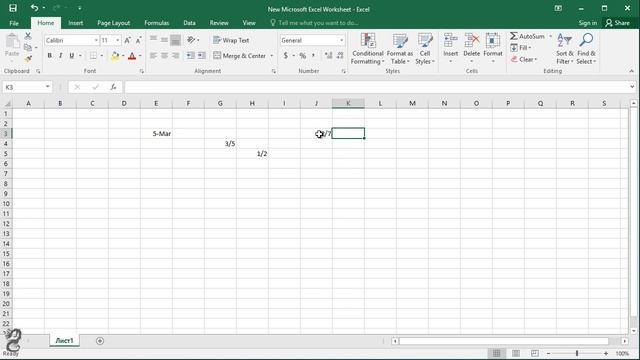Apply accounting dollar format
This screenshot has height=360, width=640.
point(286,56)
